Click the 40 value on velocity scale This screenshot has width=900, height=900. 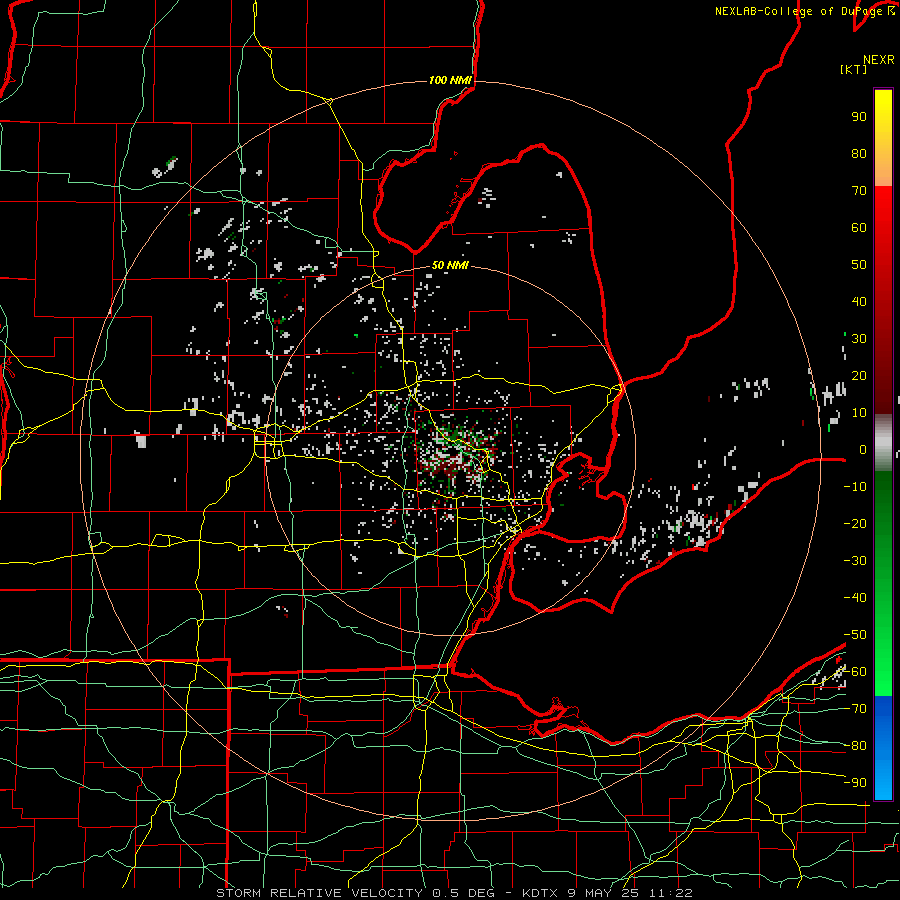pyautogui.click(x=859, y=301)
